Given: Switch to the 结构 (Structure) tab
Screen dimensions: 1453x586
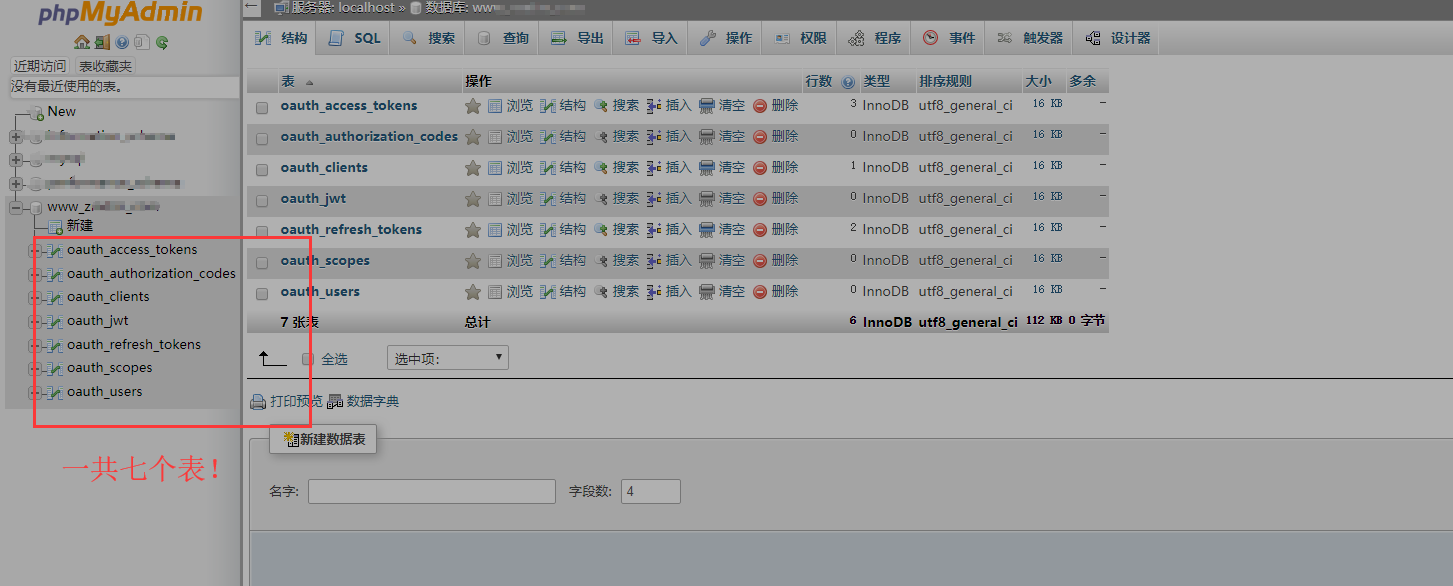Looking at the screenshot, I should (281, 38).
